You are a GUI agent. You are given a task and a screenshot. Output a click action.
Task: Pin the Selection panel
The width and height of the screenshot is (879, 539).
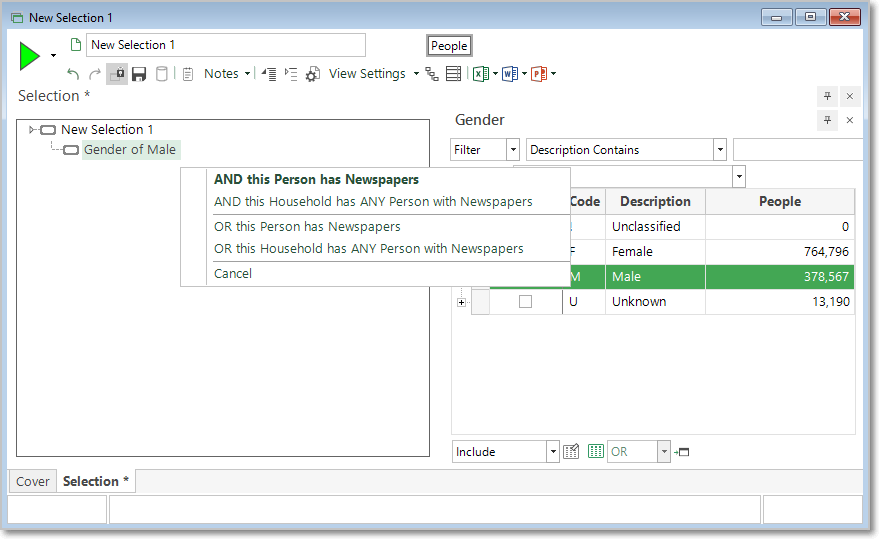point(827,96)
